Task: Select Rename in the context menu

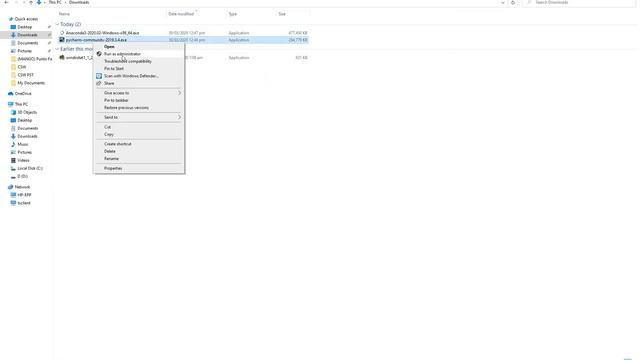Action: click(111, 159)
